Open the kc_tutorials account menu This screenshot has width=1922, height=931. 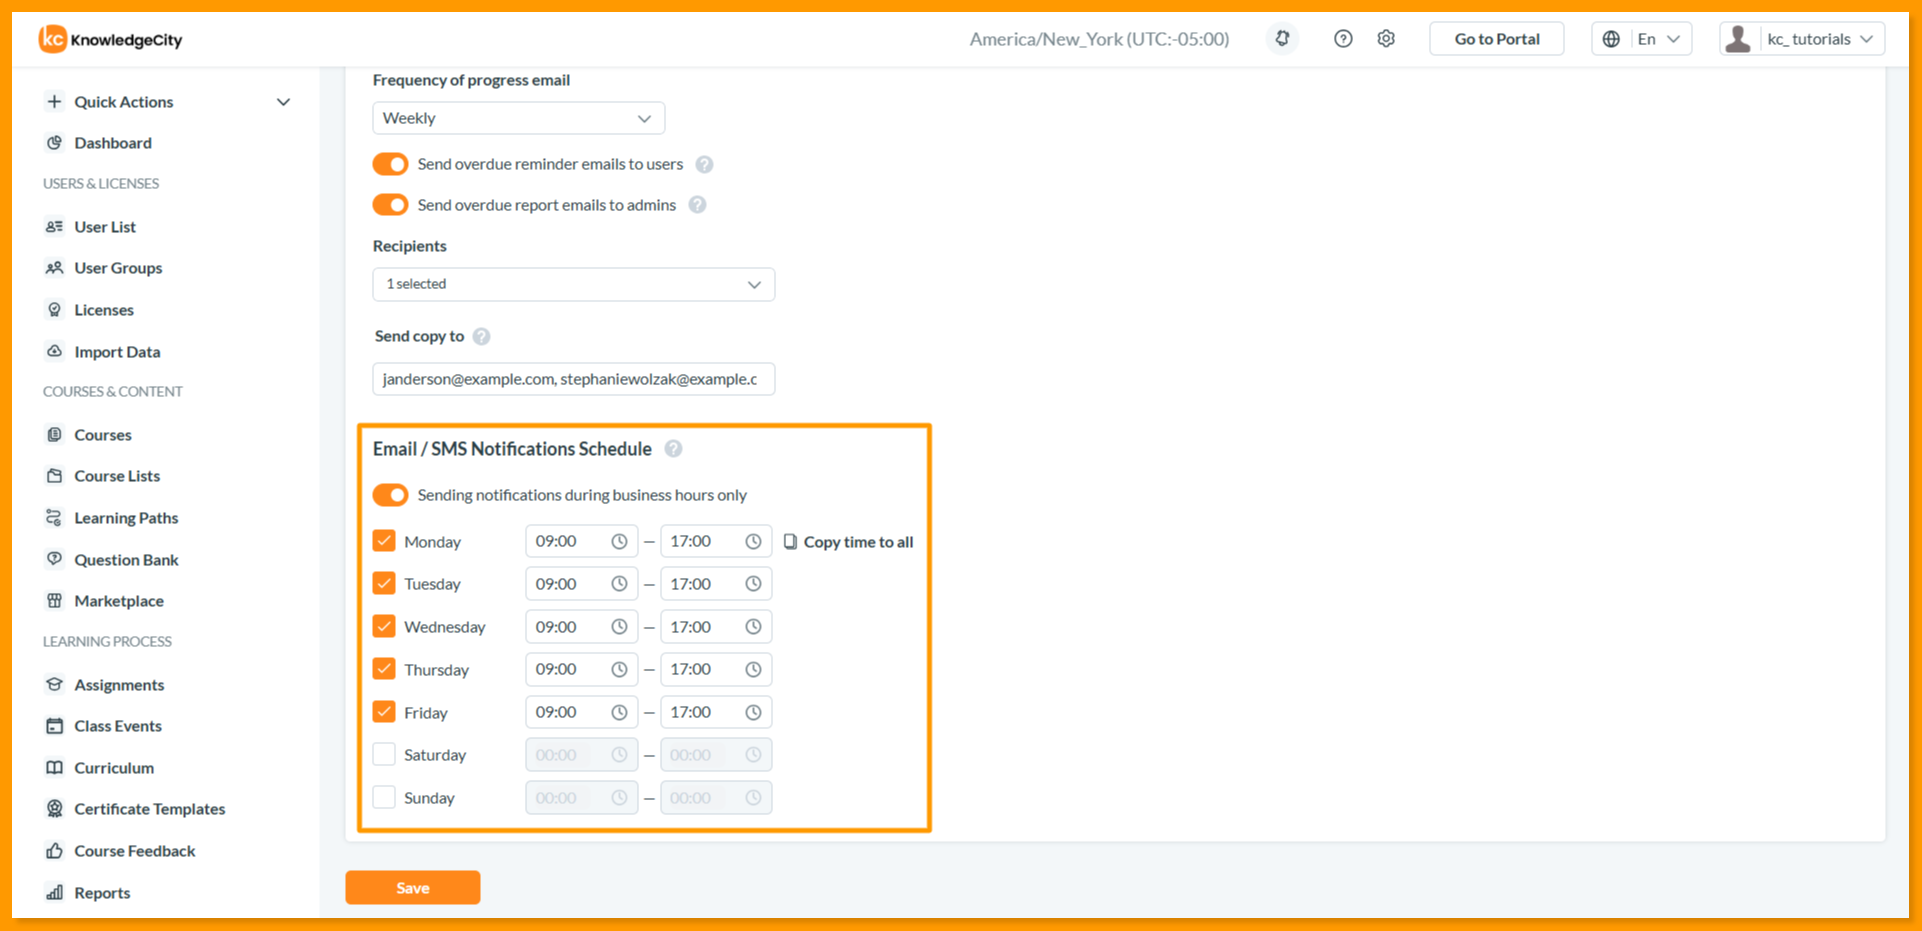(1802, 39)
